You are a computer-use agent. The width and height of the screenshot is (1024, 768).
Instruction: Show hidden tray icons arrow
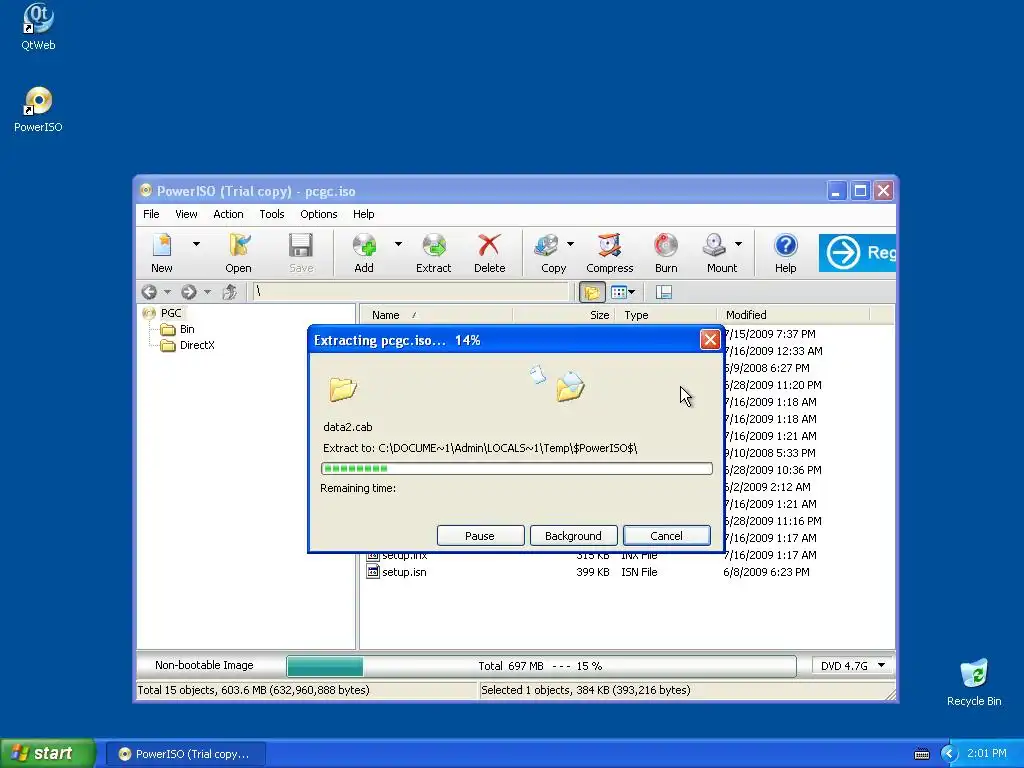(949, 754)
